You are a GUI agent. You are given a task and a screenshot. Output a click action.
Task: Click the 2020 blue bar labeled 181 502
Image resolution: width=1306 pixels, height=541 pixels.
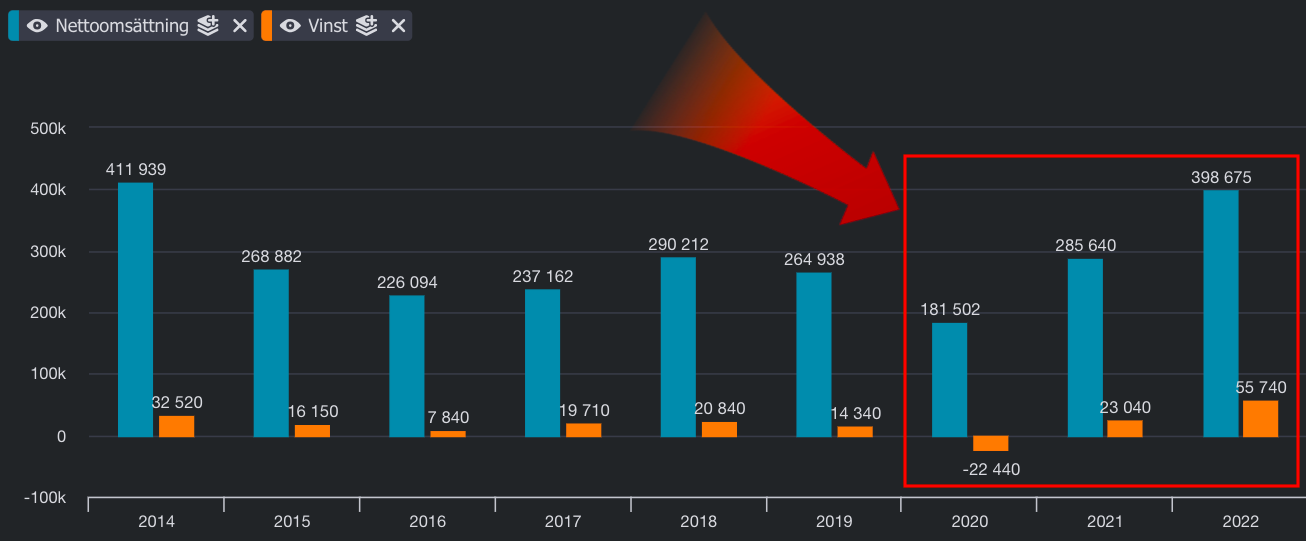point(949,379)
